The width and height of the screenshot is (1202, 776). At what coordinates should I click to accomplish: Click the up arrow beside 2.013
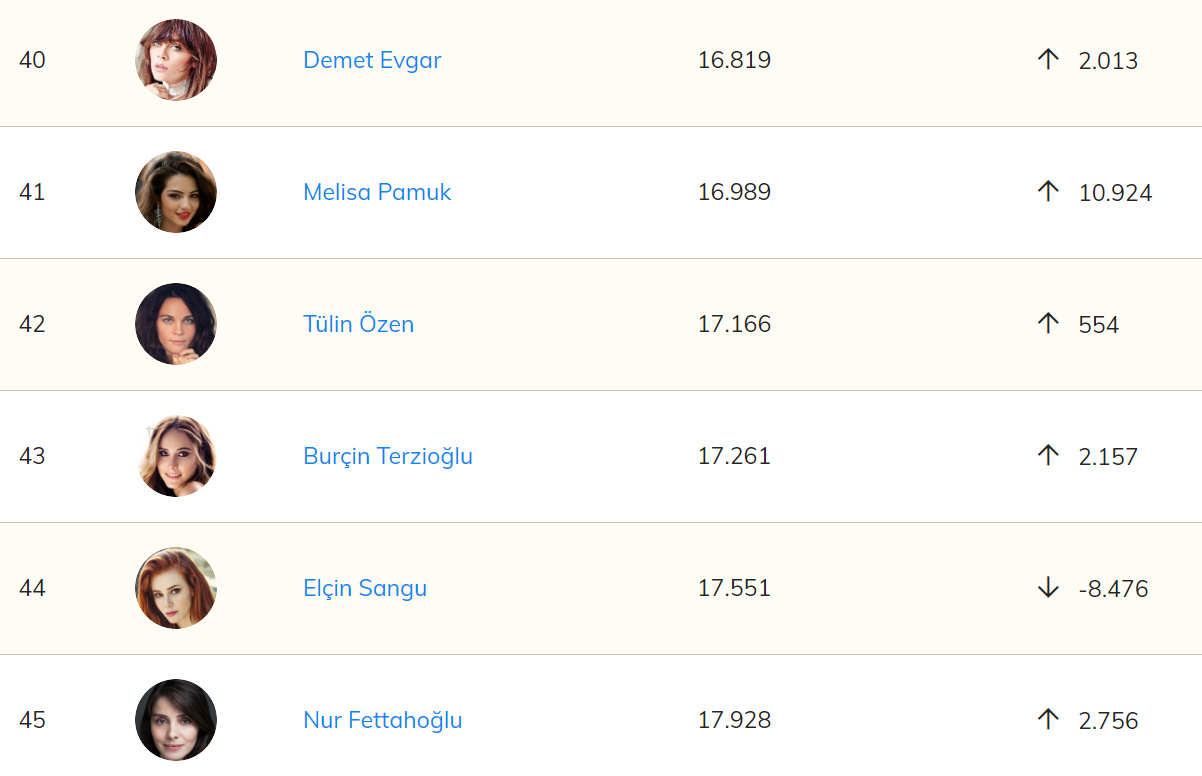1047,60
